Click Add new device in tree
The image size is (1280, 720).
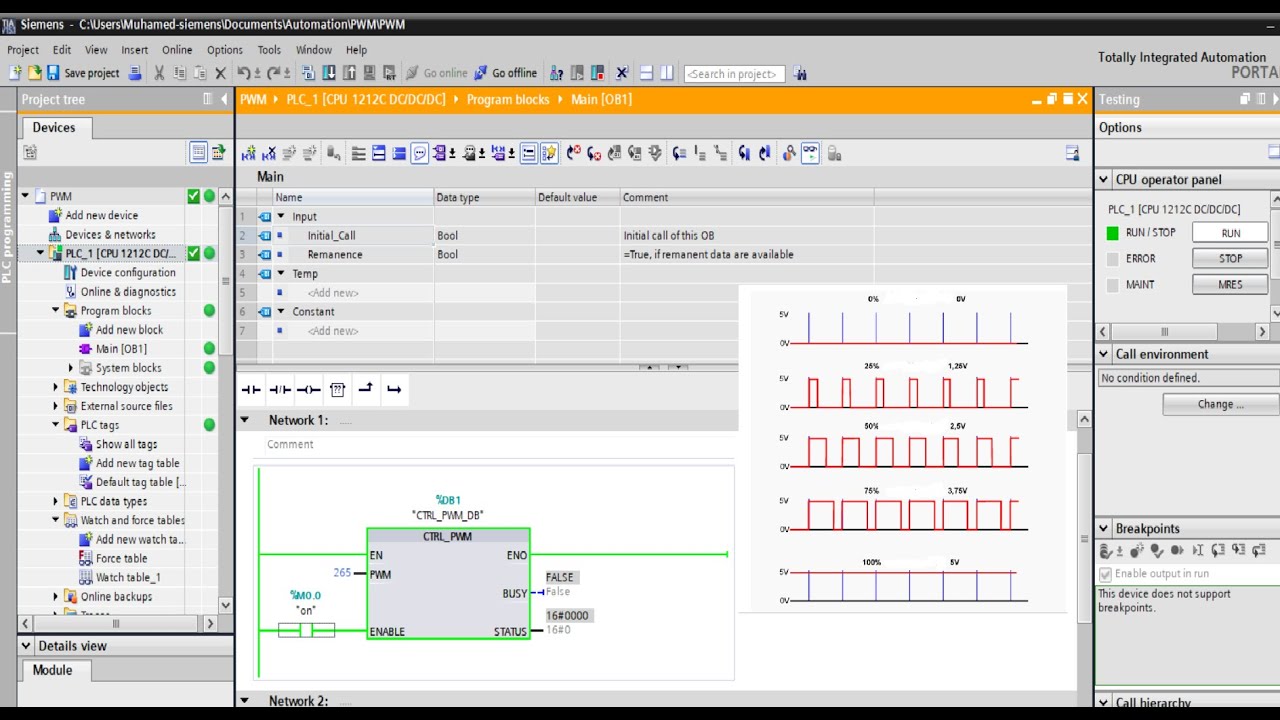point(102,215)
